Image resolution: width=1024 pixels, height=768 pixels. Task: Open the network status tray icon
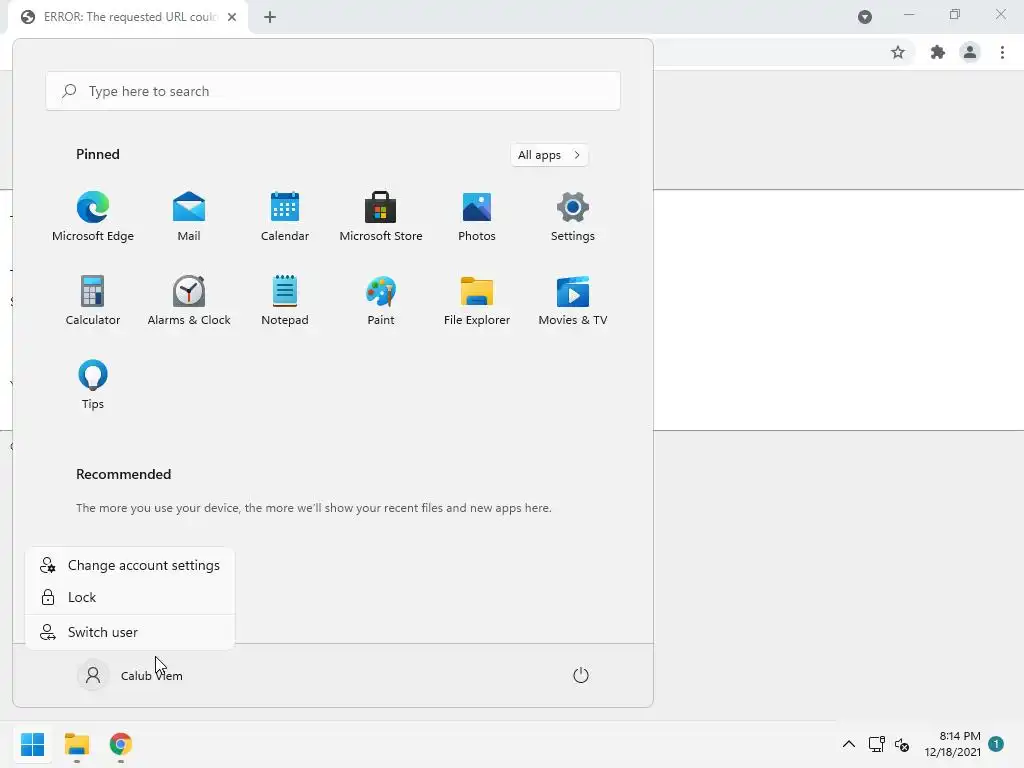876,744
